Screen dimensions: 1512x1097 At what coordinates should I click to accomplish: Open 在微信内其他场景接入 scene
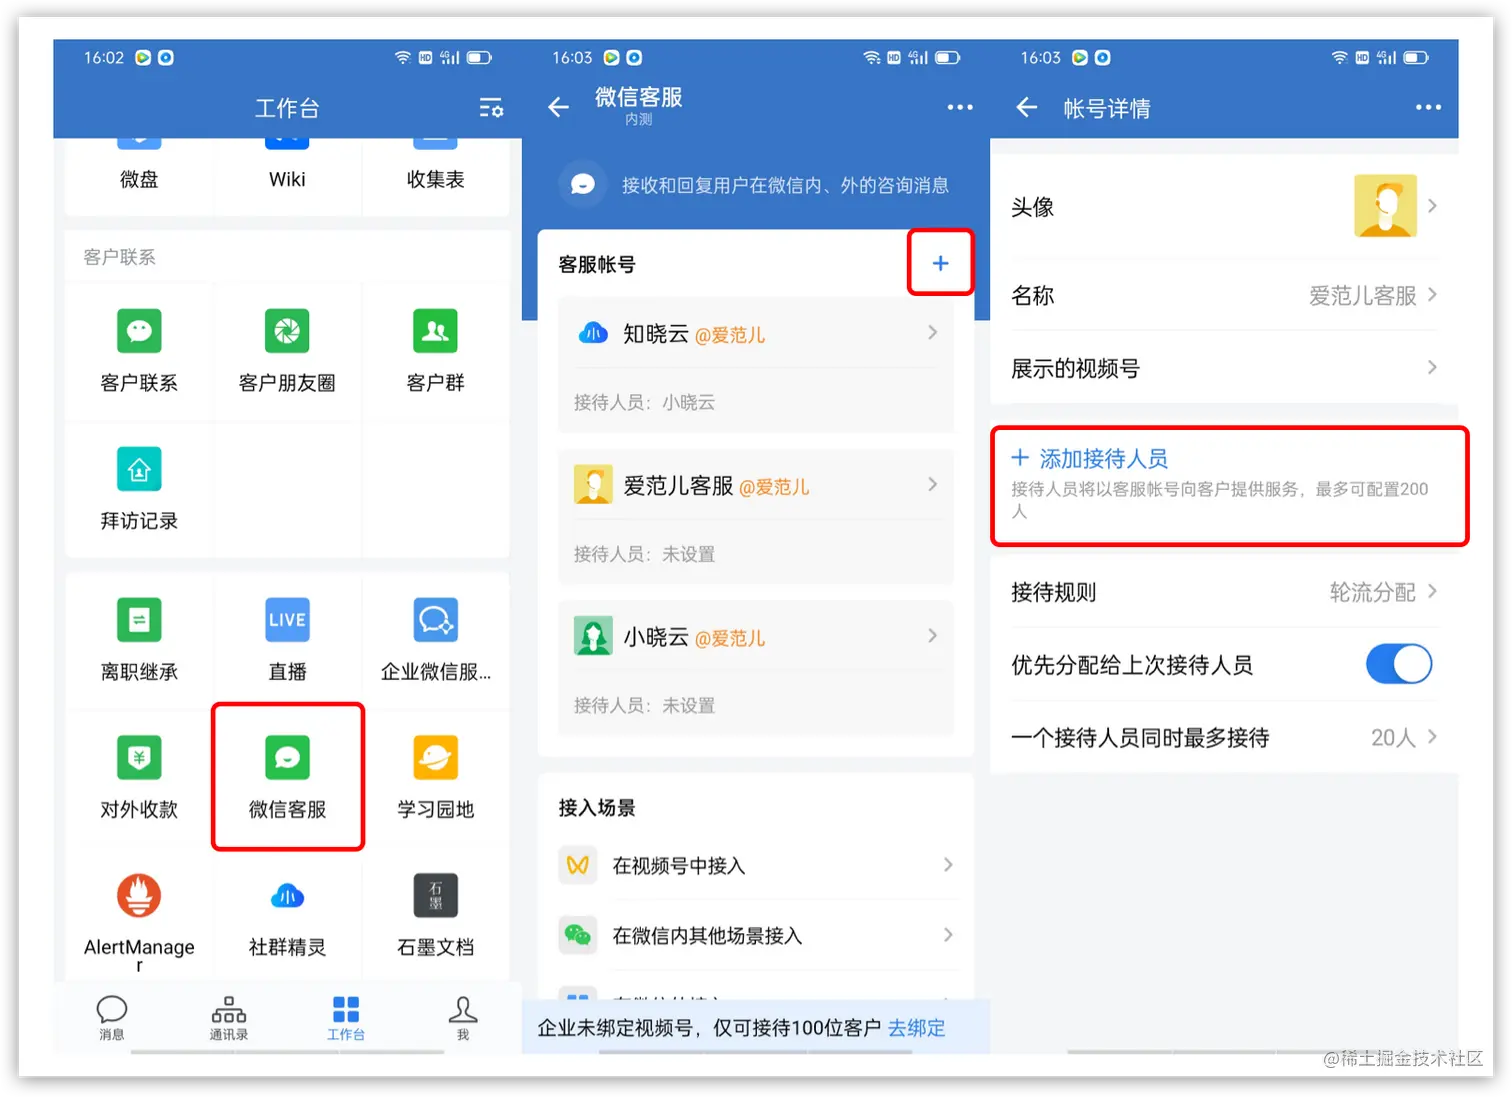[x=755, y=935]
